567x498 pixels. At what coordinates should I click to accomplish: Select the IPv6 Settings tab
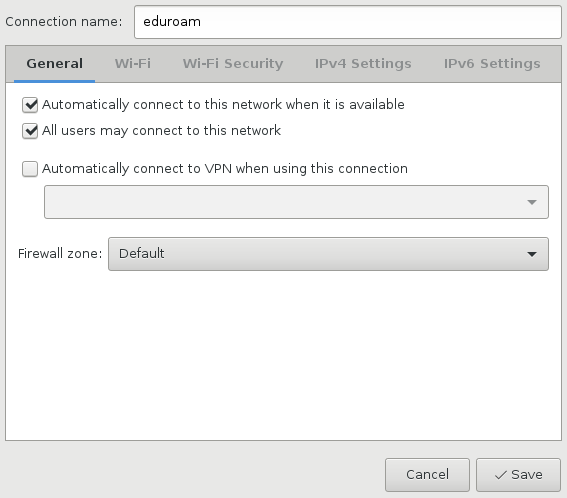click(x=492, y=64)
